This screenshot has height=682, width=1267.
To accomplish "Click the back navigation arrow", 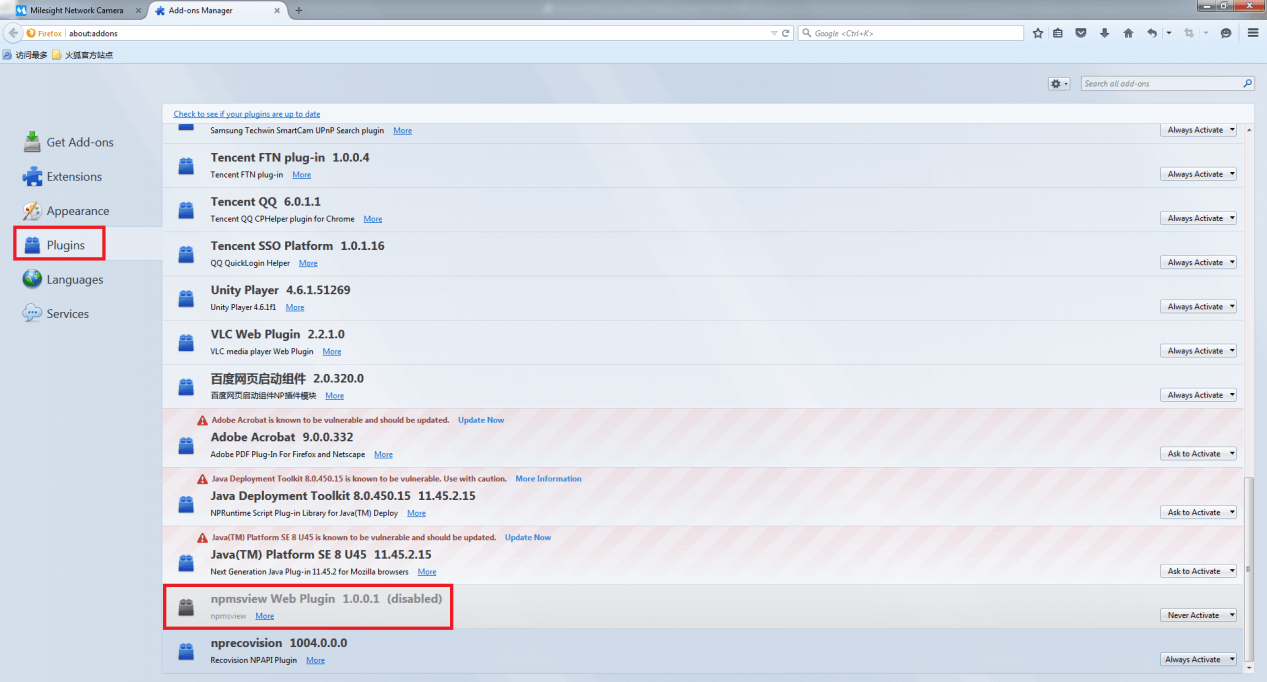I will click(x=14, y=33).
